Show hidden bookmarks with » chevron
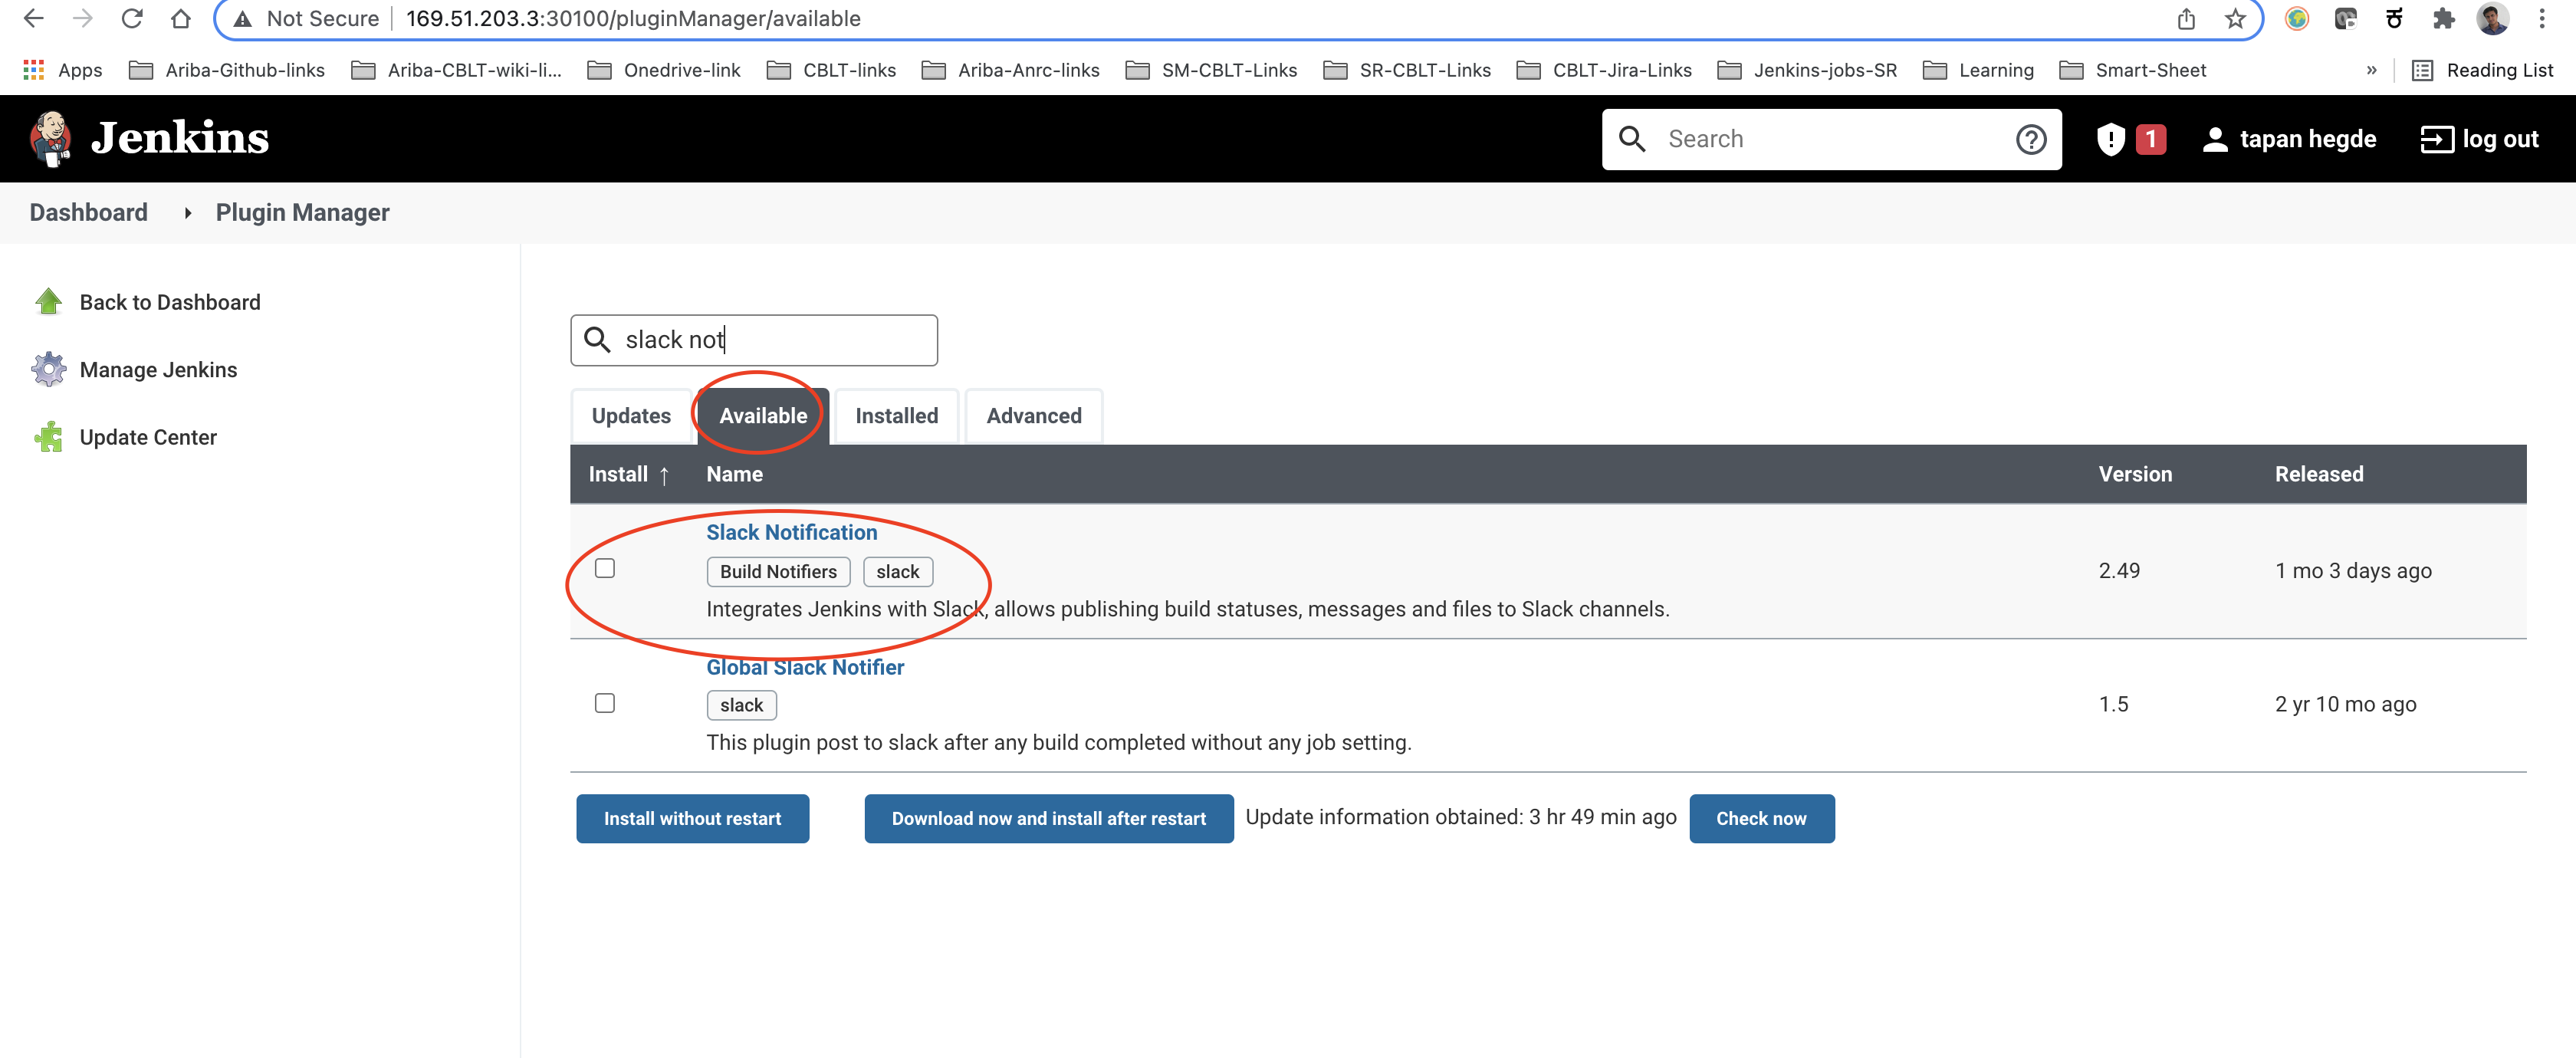 tap(2371, 70)
